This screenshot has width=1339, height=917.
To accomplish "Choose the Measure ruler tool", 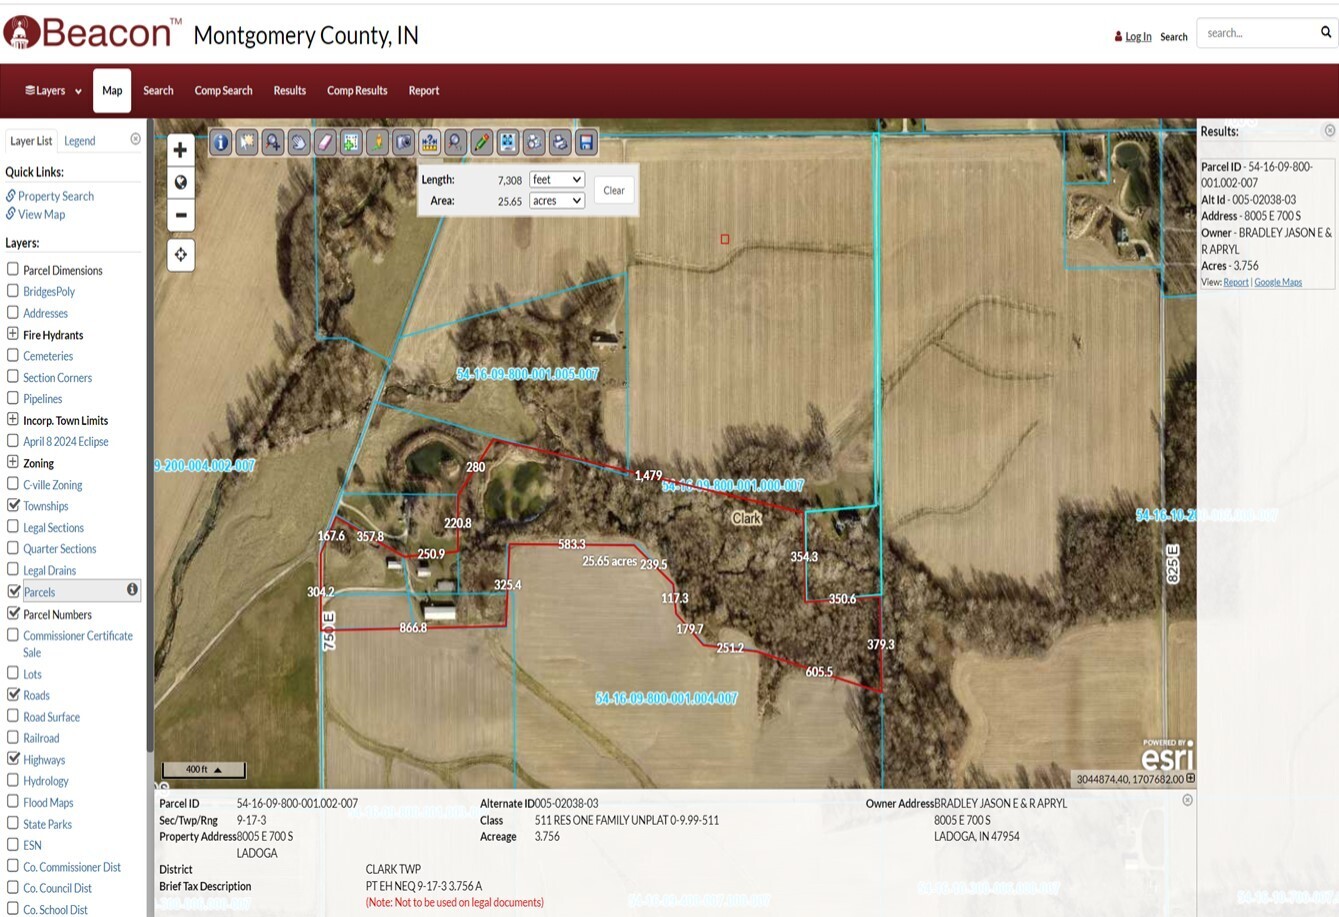I will (x=429, y=143).
